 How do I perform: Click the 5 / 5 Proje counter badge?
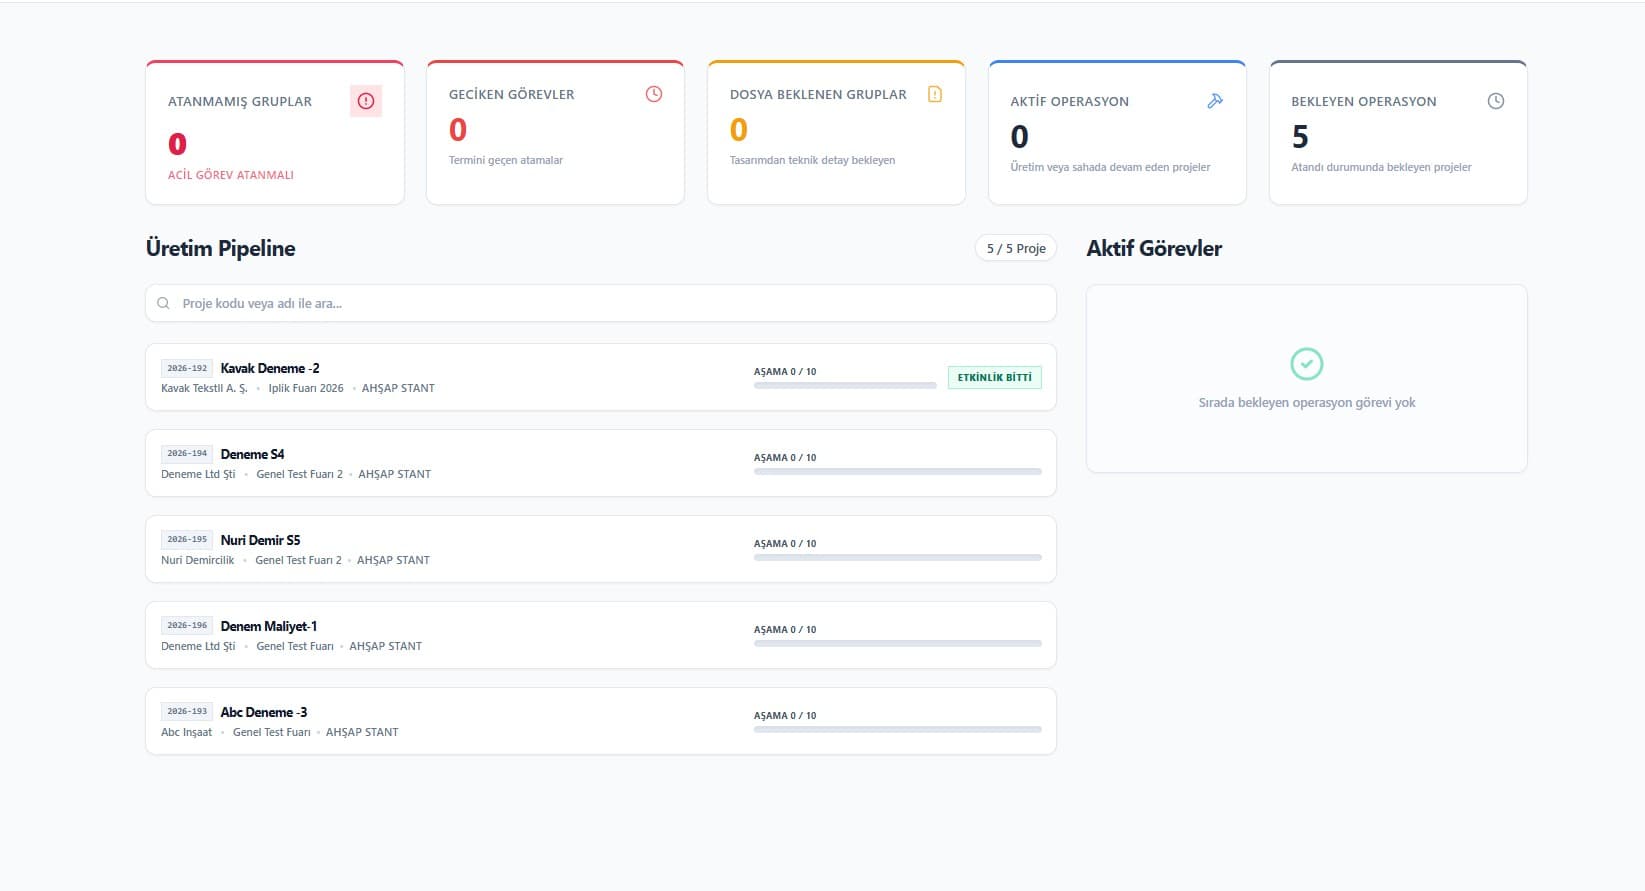(1015, 248)
